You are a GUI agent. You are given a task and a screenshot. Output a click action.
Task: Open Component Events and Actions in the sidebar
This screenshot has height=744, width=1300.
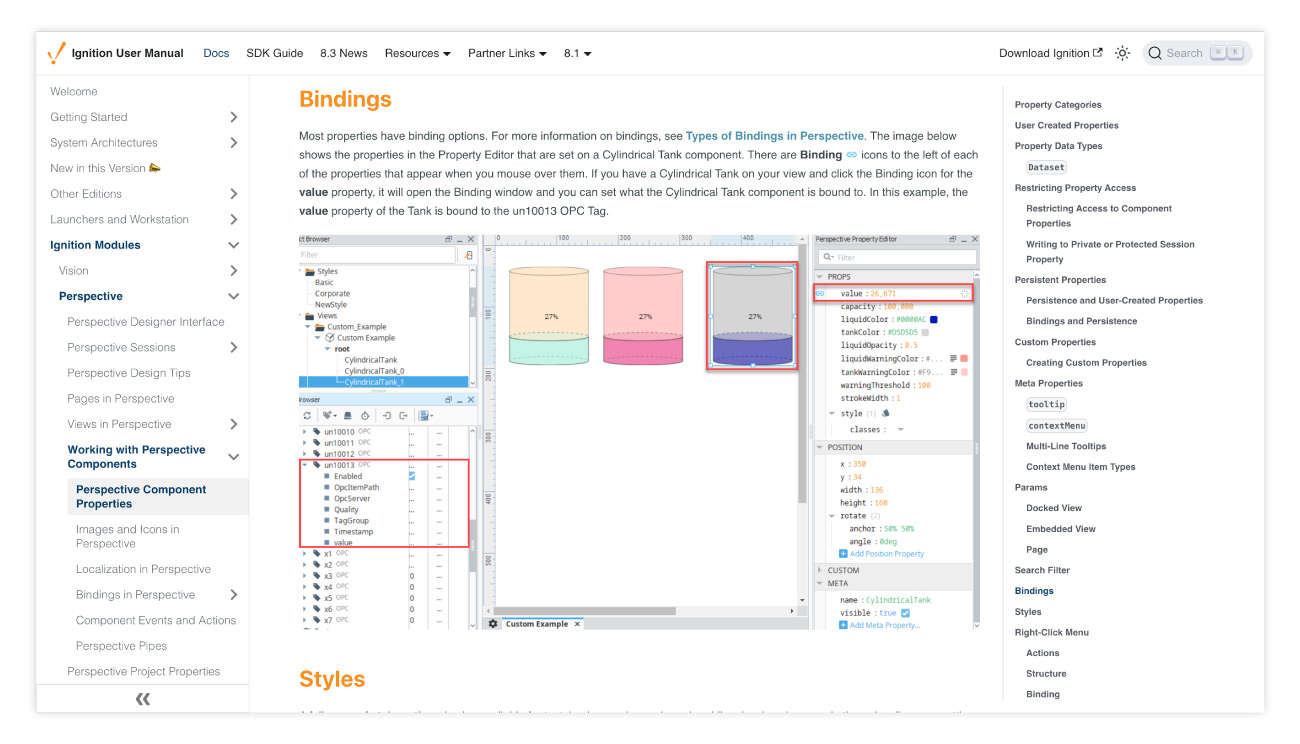pyautogui.click(x=156, y=621)
